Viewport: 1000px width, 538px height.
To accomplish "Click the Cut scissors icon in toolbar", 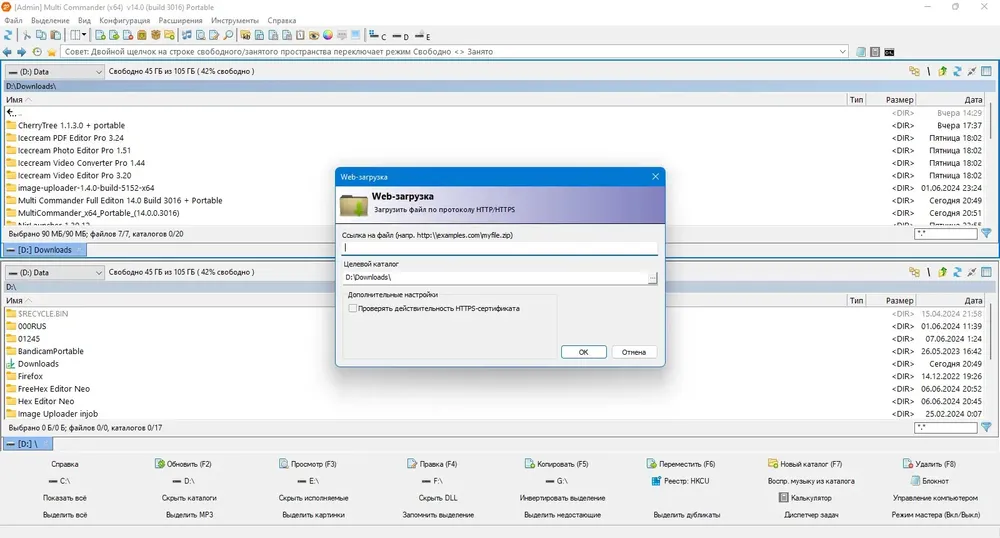I will 27,36.
